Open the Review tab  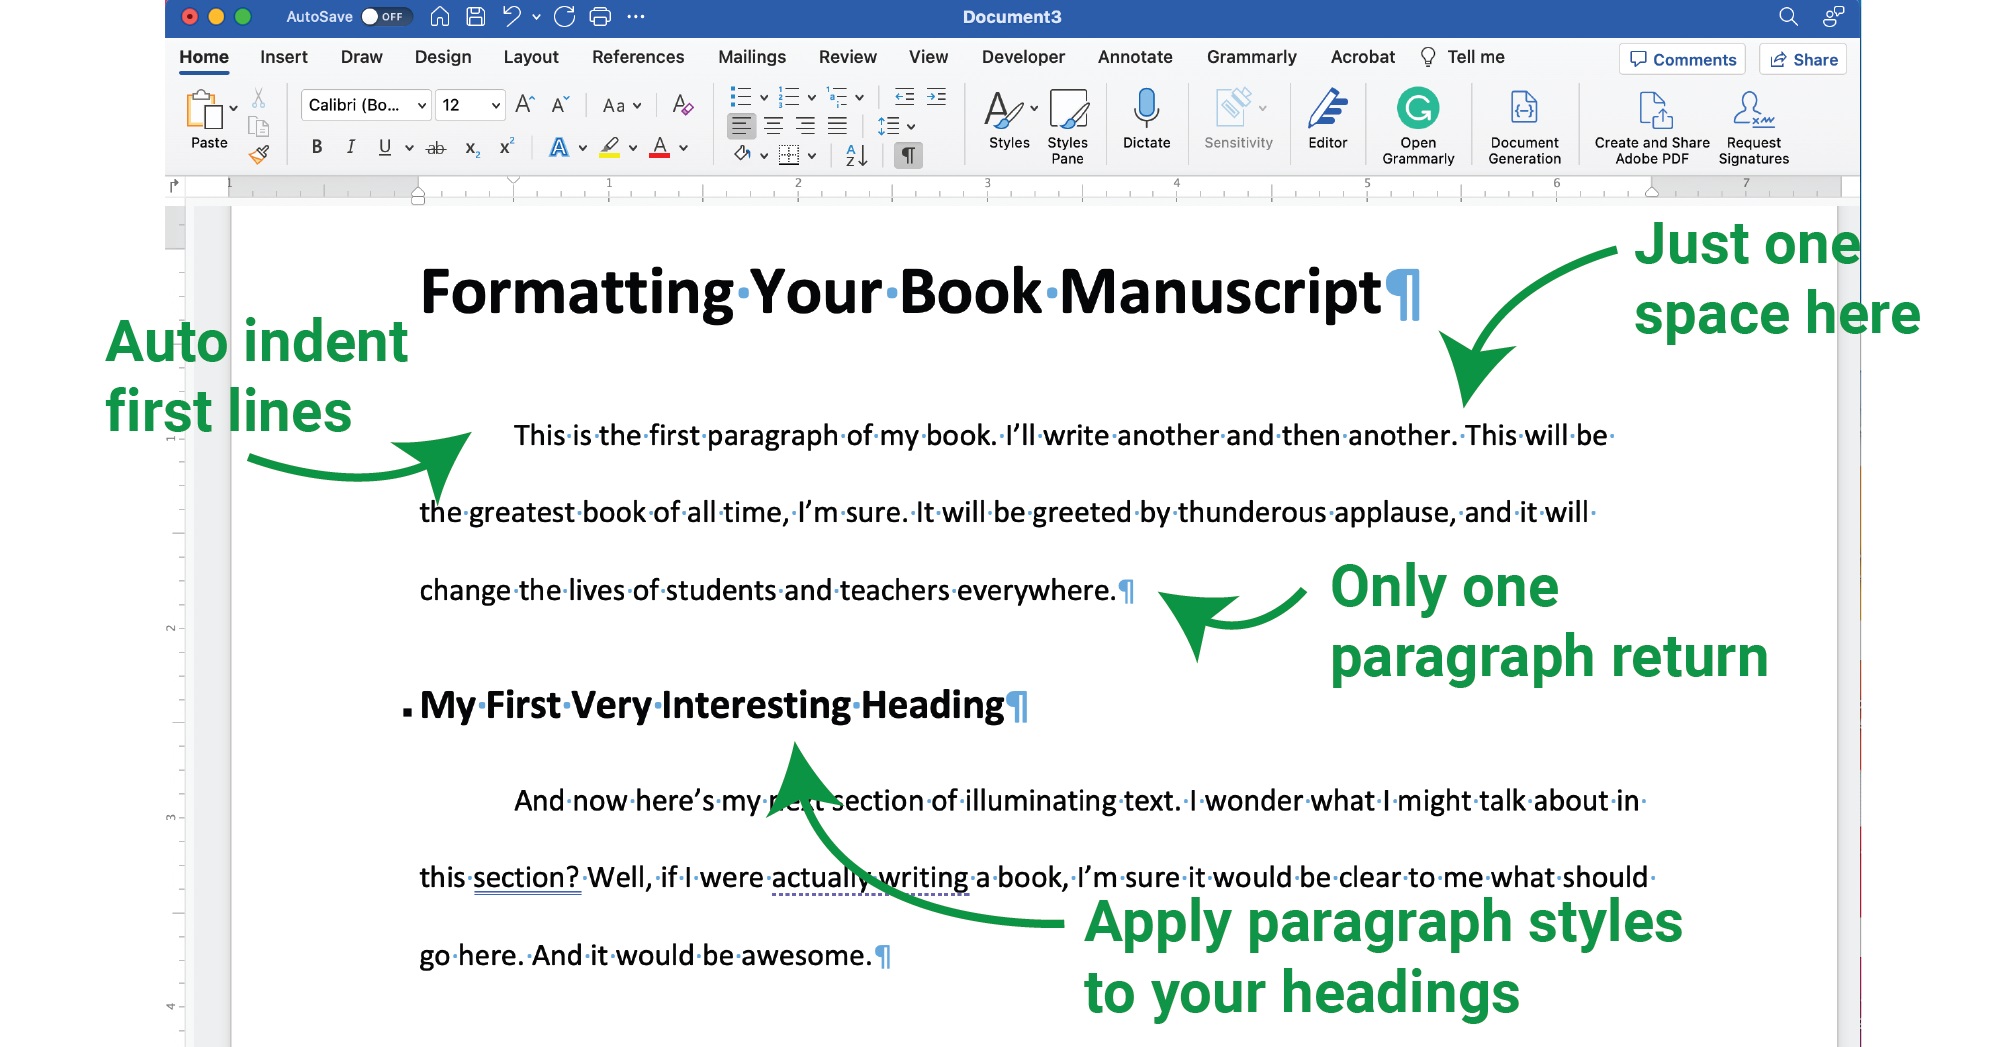coord(847,57)
